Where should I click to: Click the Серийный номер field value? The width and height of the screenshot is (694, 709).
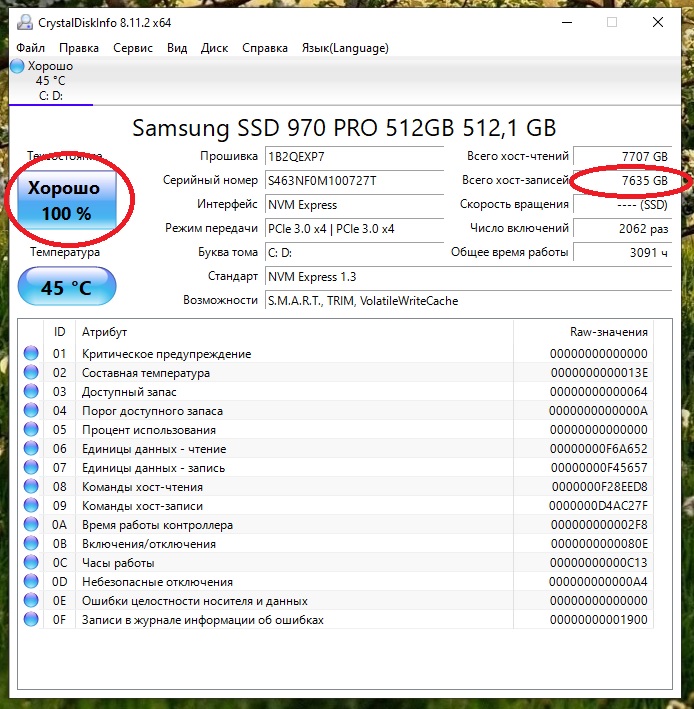point(354,180)
